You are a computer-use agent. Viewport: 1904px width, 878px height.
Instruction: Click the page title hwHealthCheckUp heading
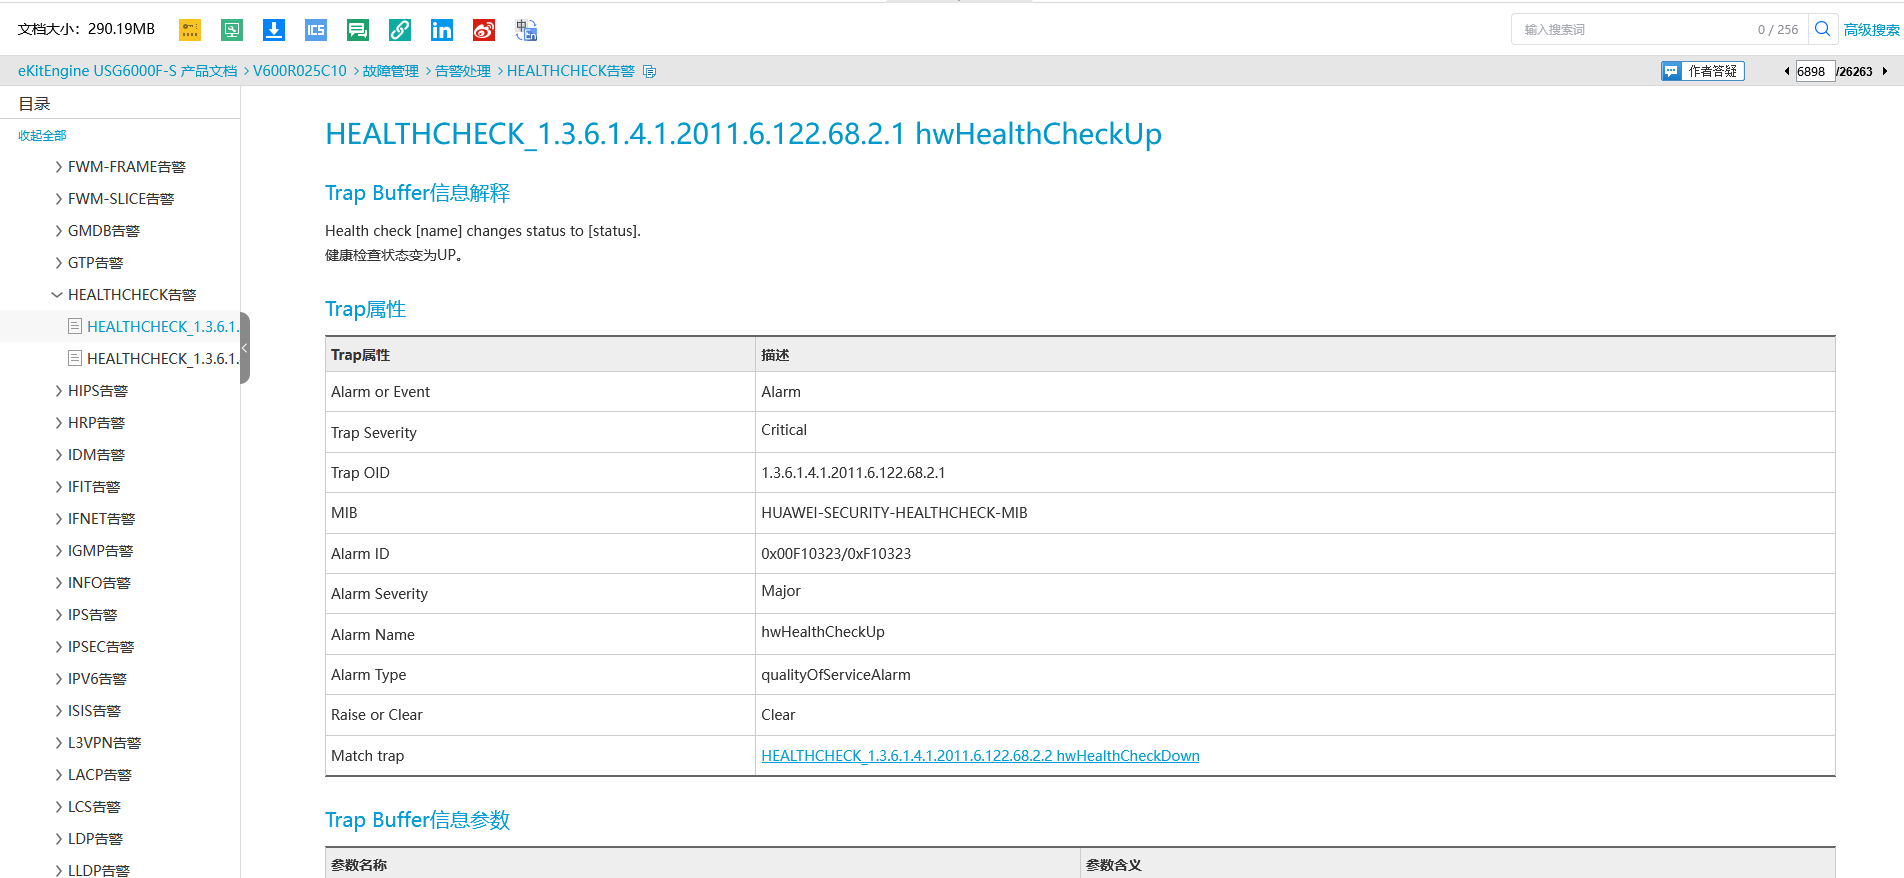(x=743, y=134)
